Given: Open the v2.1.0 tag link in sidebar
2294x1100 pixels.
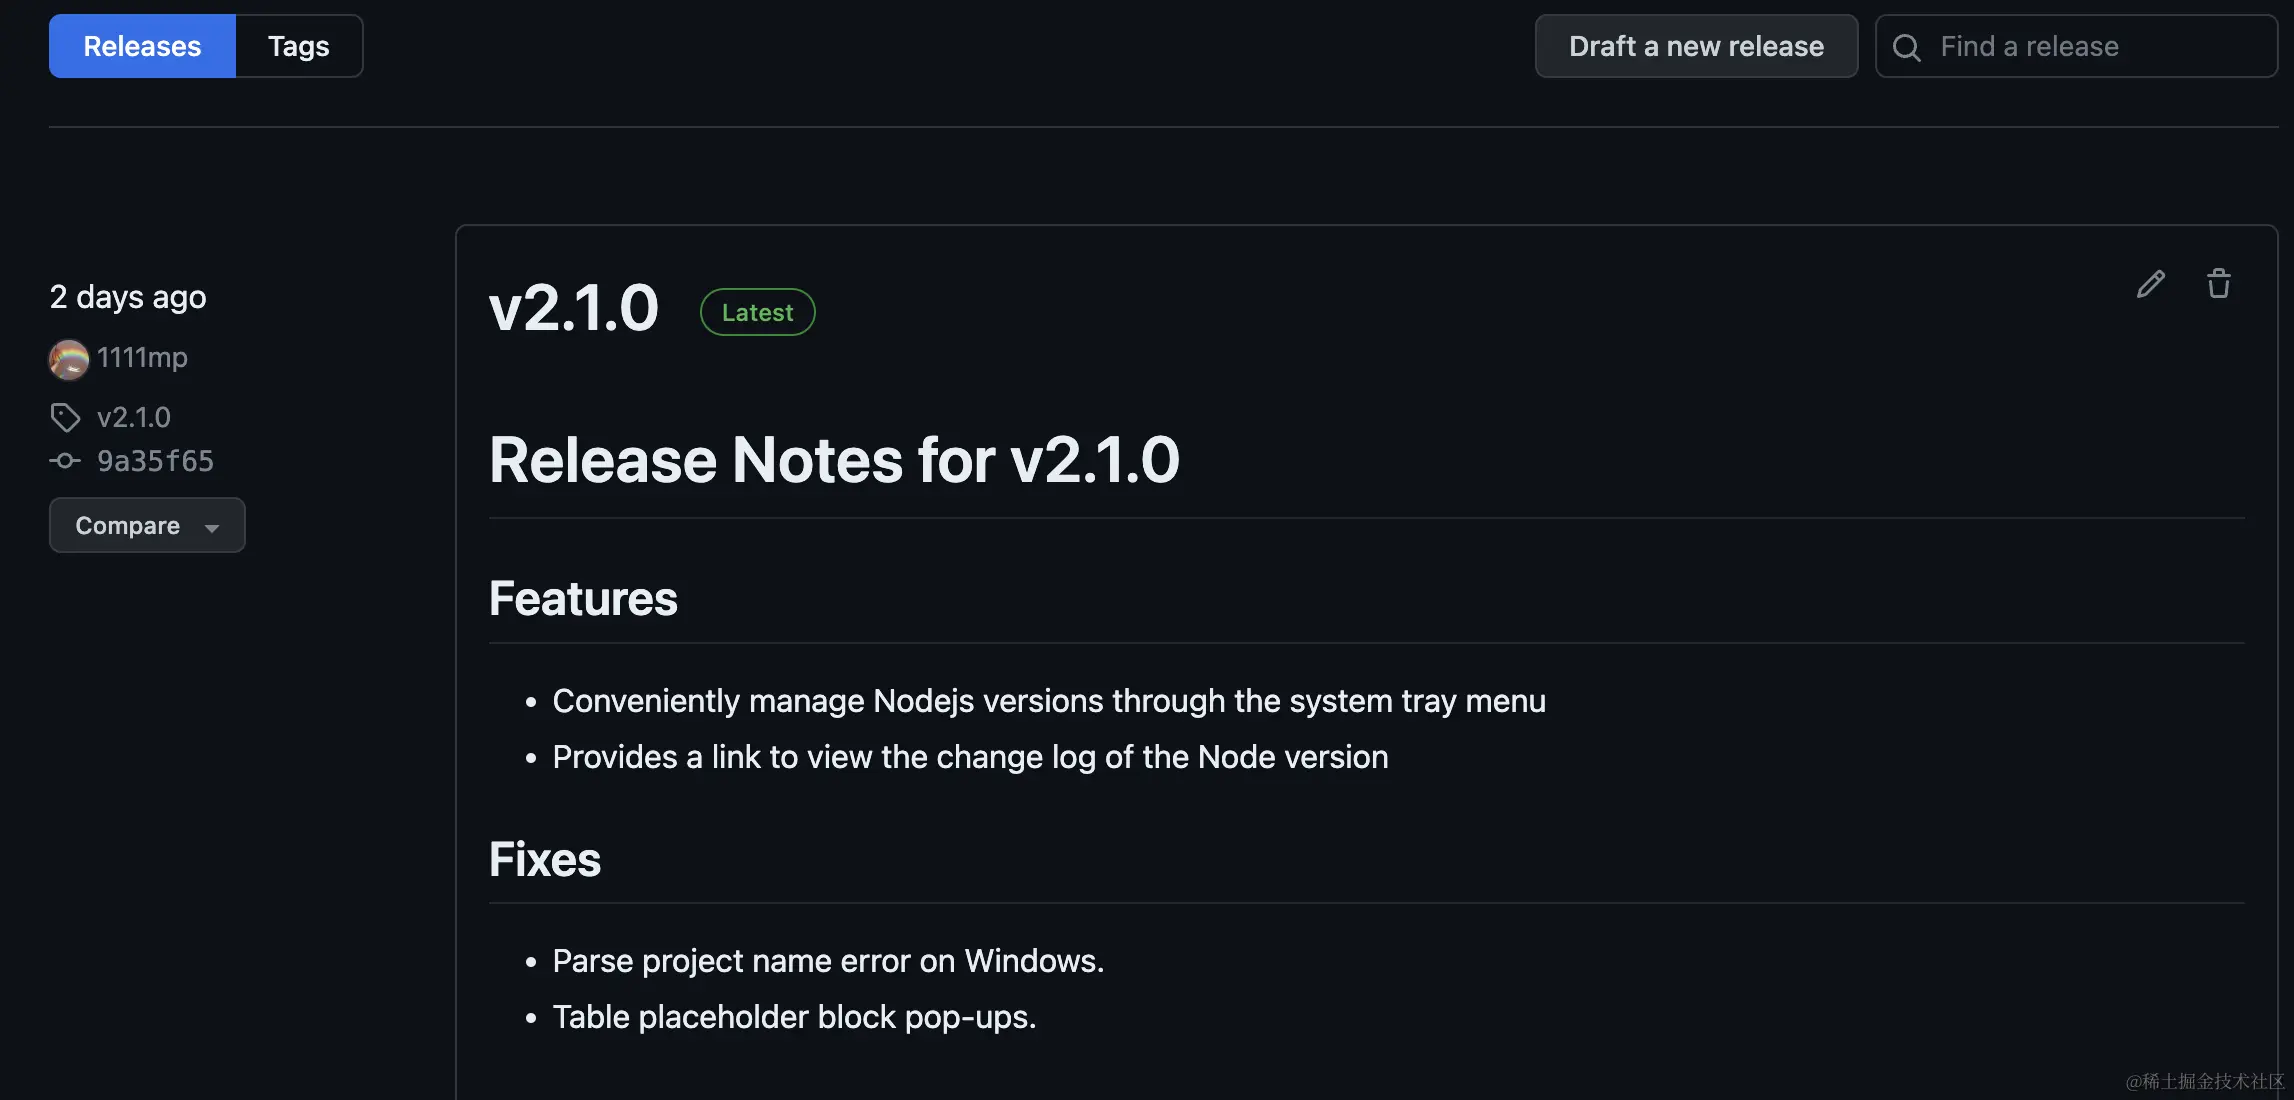Looking at the screenshot, I should click(134, 417).
